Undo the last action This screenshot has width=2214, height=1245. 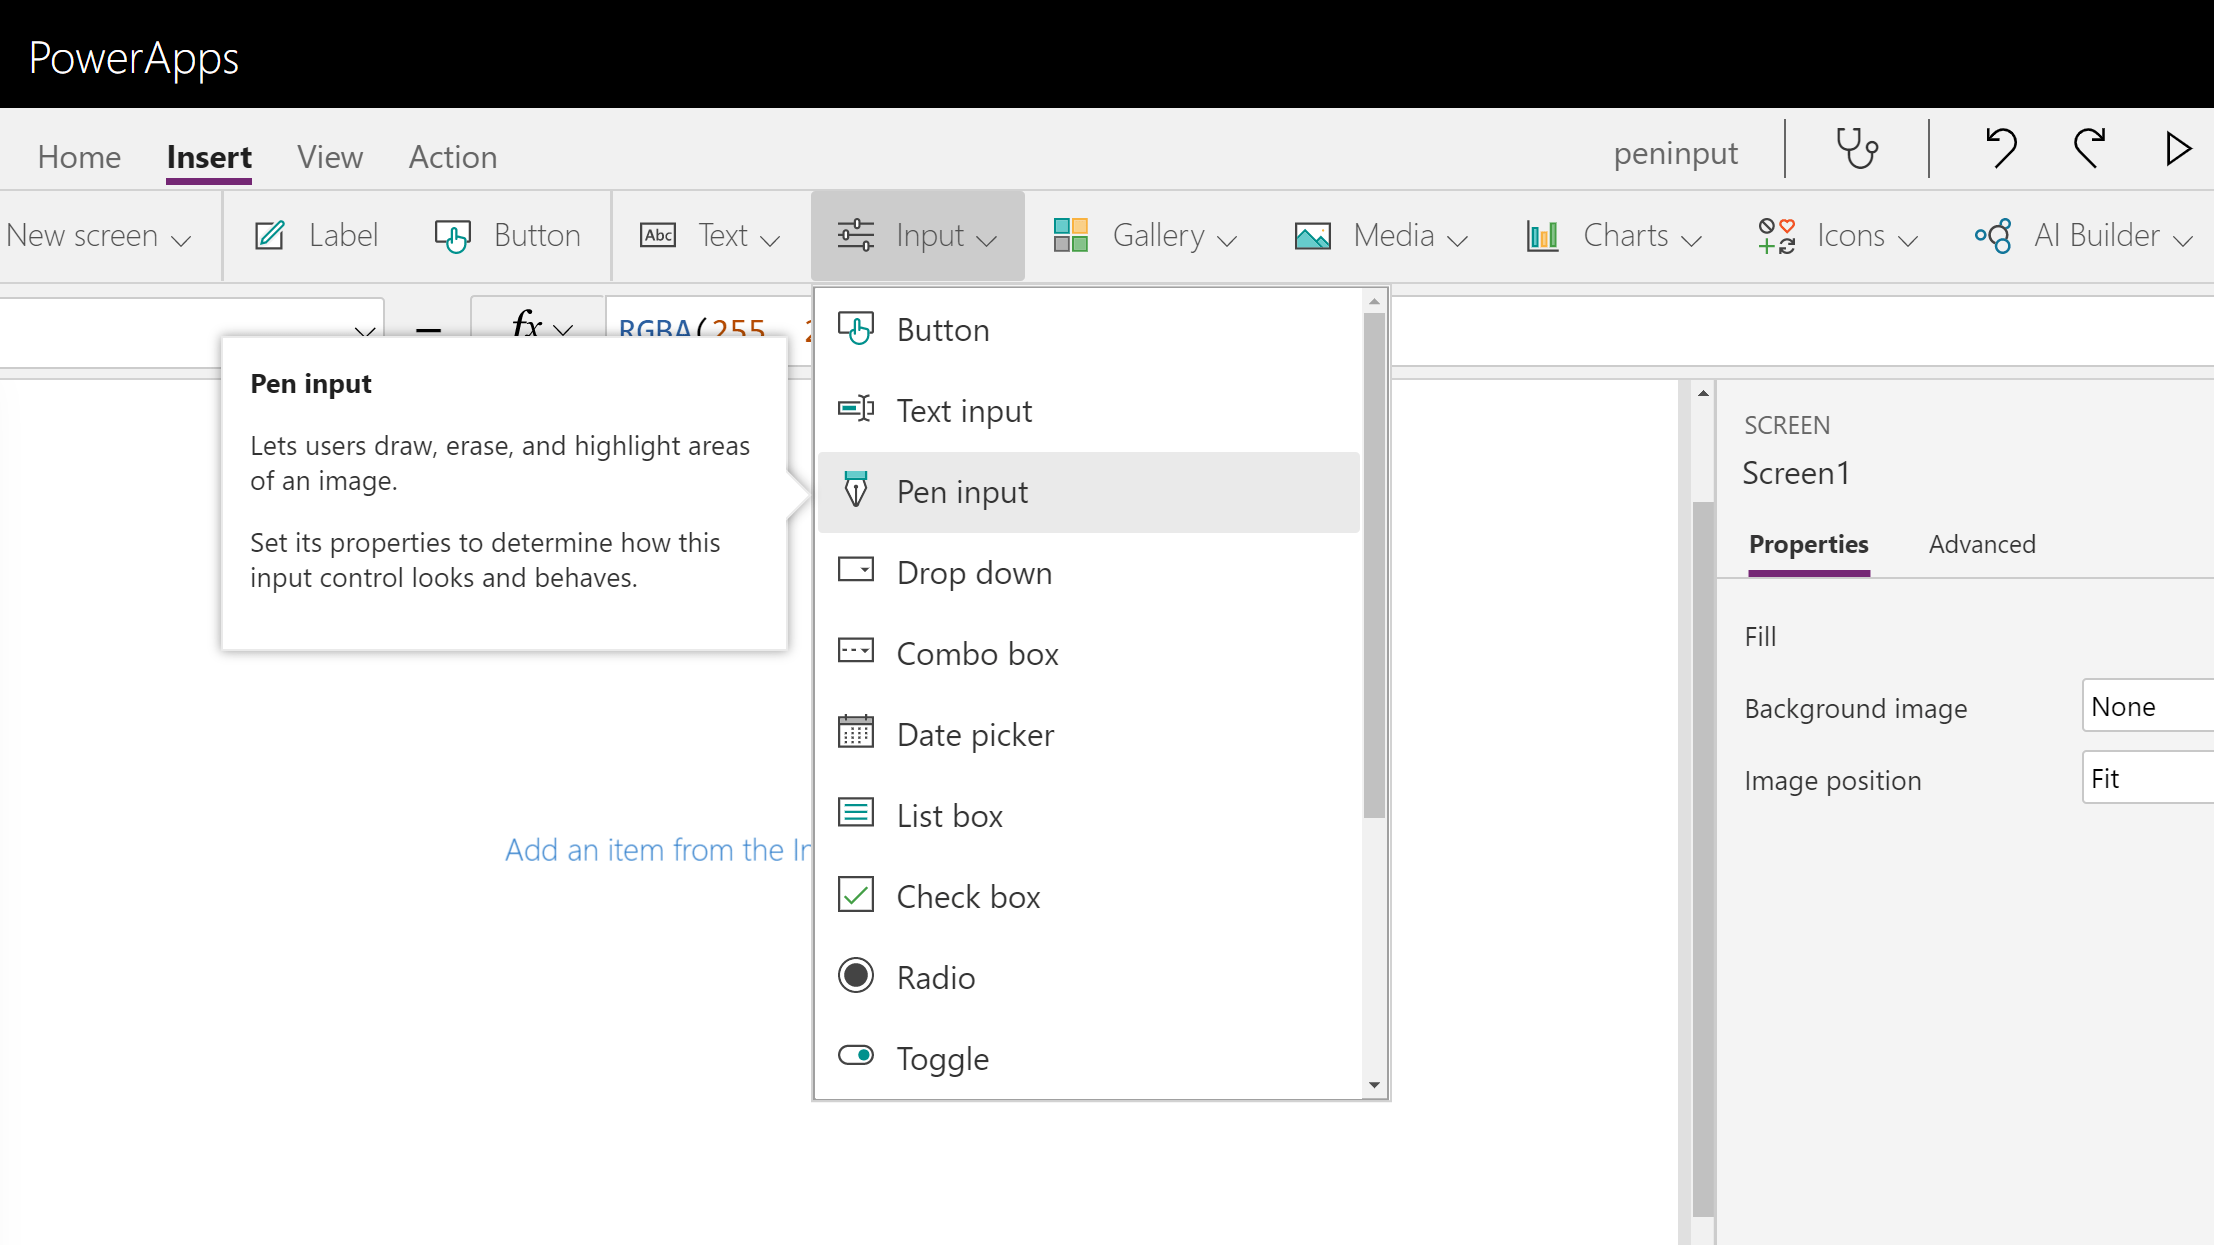point(2000,149)
